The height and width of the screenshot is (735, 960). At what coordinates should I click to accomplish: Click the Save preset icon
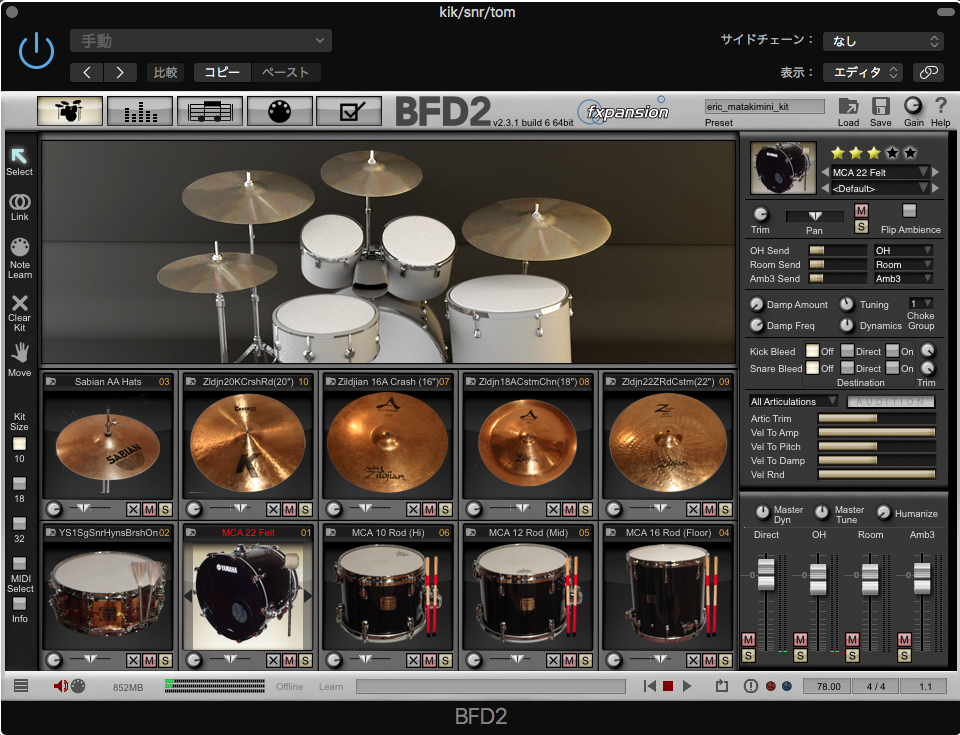click(881, 107)
